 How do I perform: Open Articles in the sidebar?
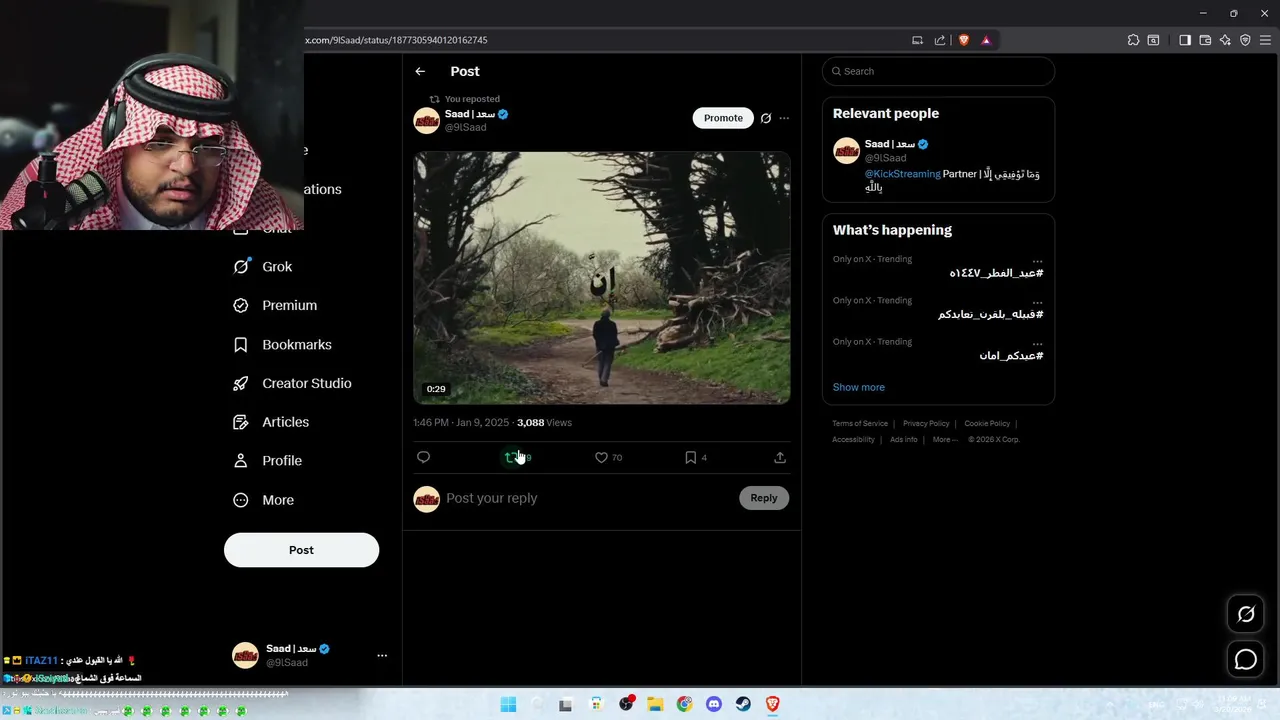pos(271,422)
